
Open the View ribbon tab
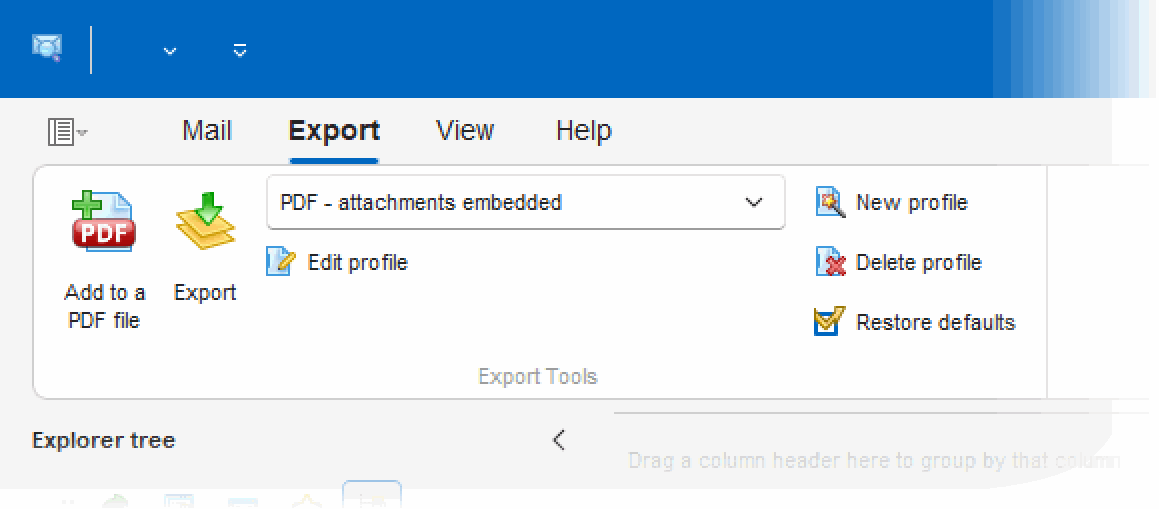(x=465, y=131)
